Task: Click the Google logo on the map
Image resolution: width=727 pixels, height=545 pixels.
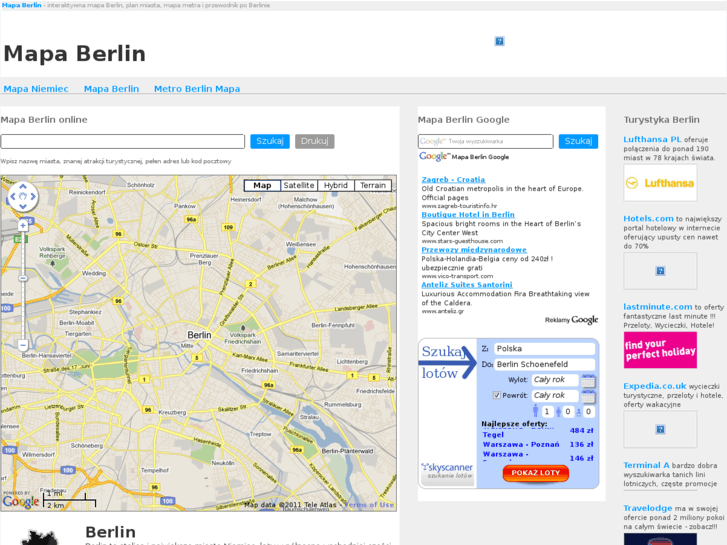Action: point(21,501)
